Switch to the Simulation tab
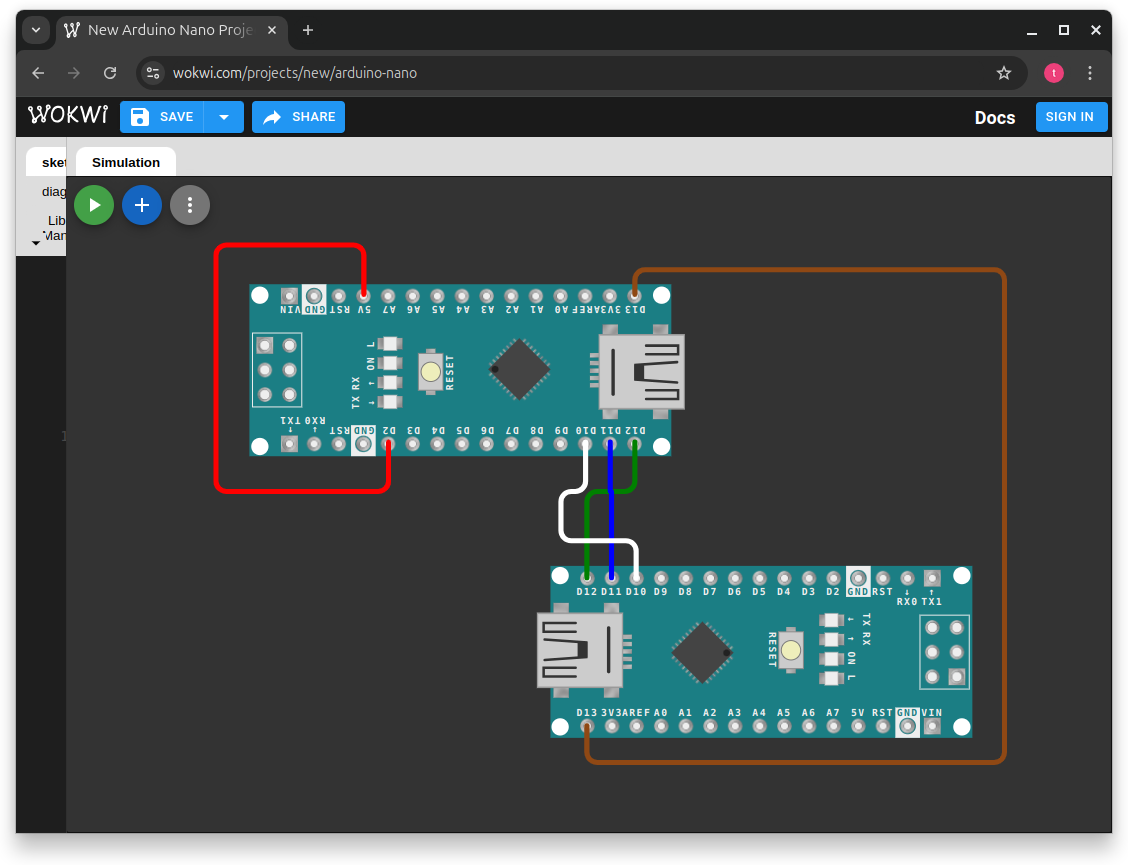Image resolution: width=1128 pixels, height=865 pixels. pyautogui.click(x=125, y=161)
